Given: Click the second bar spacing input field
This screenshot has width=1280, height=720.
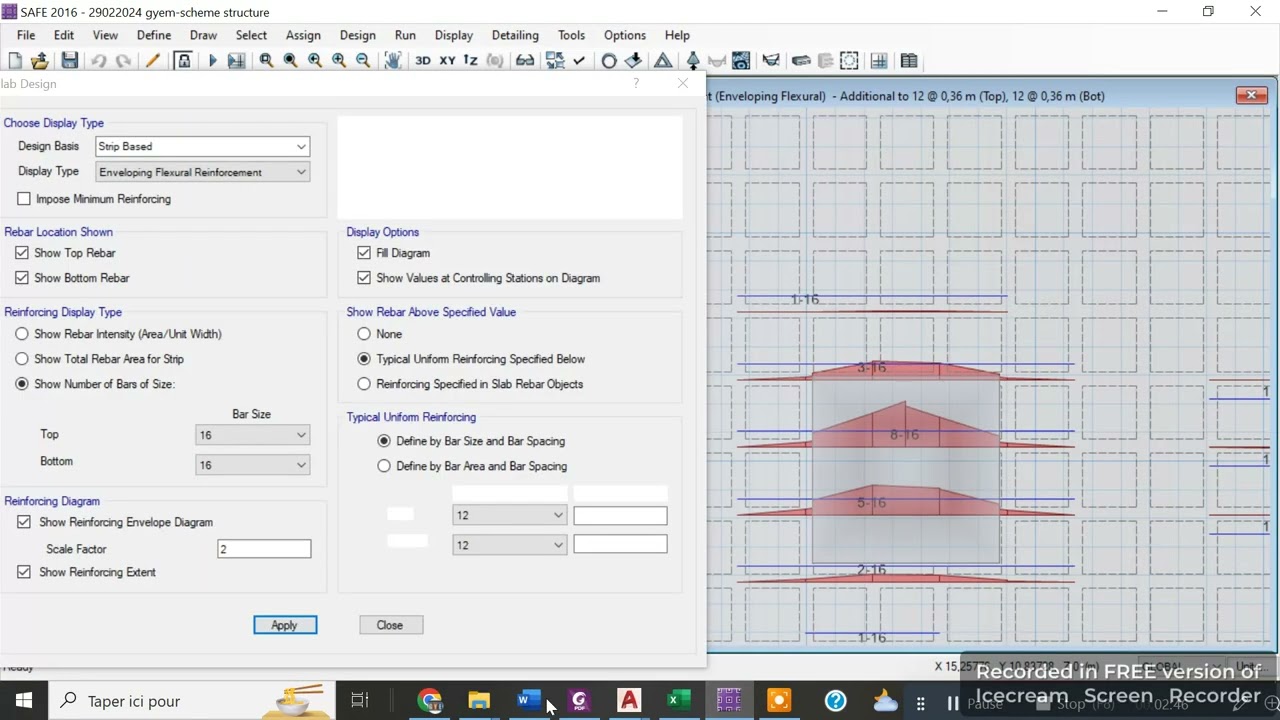Looking at the screenshot, I should (x=620, y=544).
